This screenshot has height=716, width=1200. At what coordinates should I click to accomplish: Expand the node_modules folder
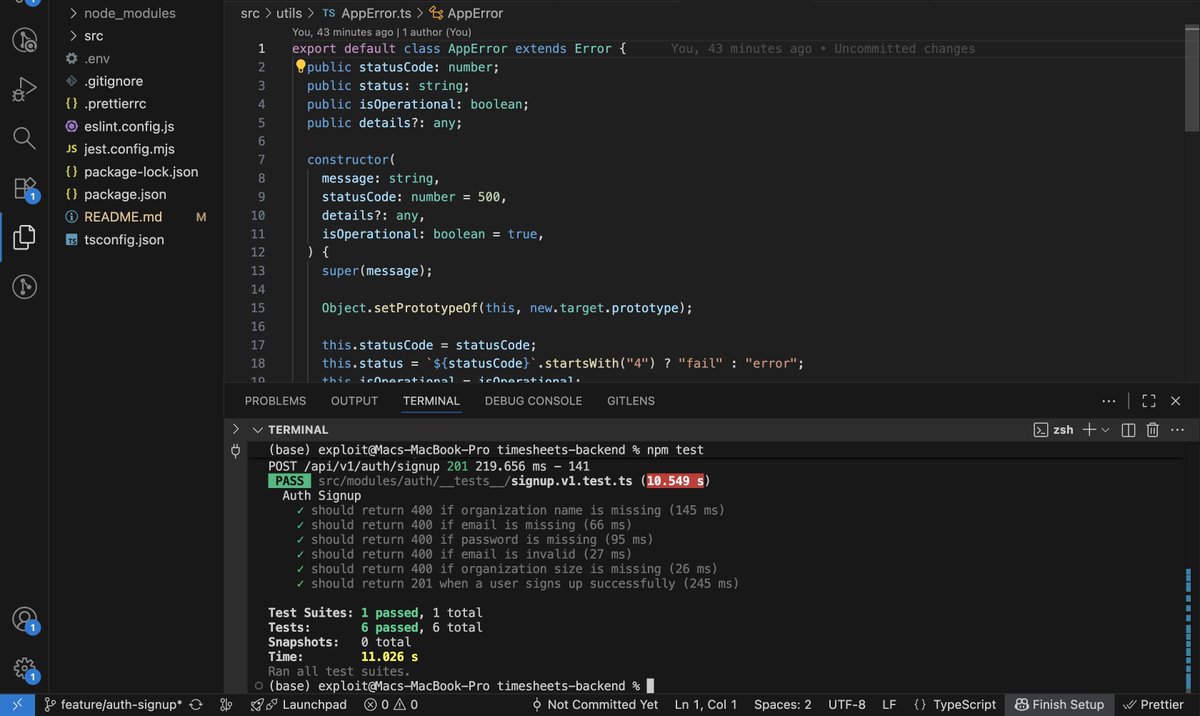pyautogui.click(x=129, y=13)
